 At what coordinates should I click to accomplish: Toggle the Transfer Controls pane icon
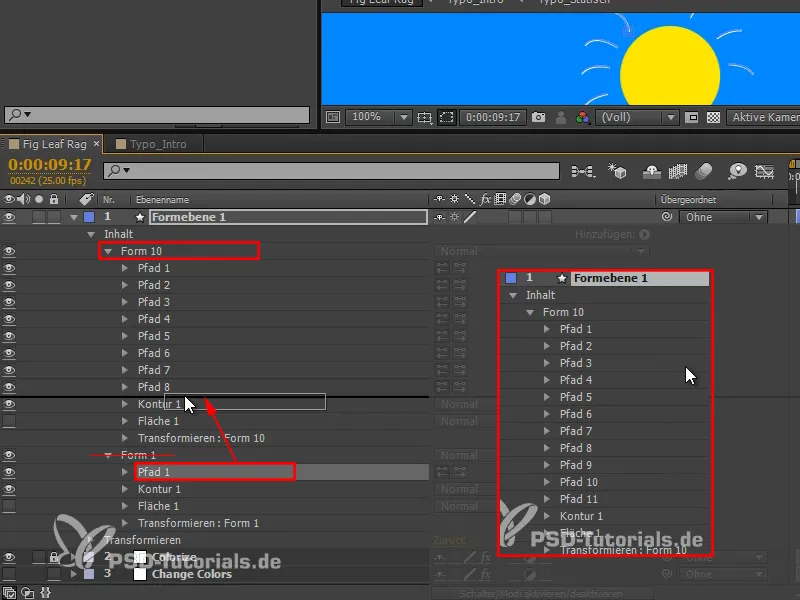point(28,593)
